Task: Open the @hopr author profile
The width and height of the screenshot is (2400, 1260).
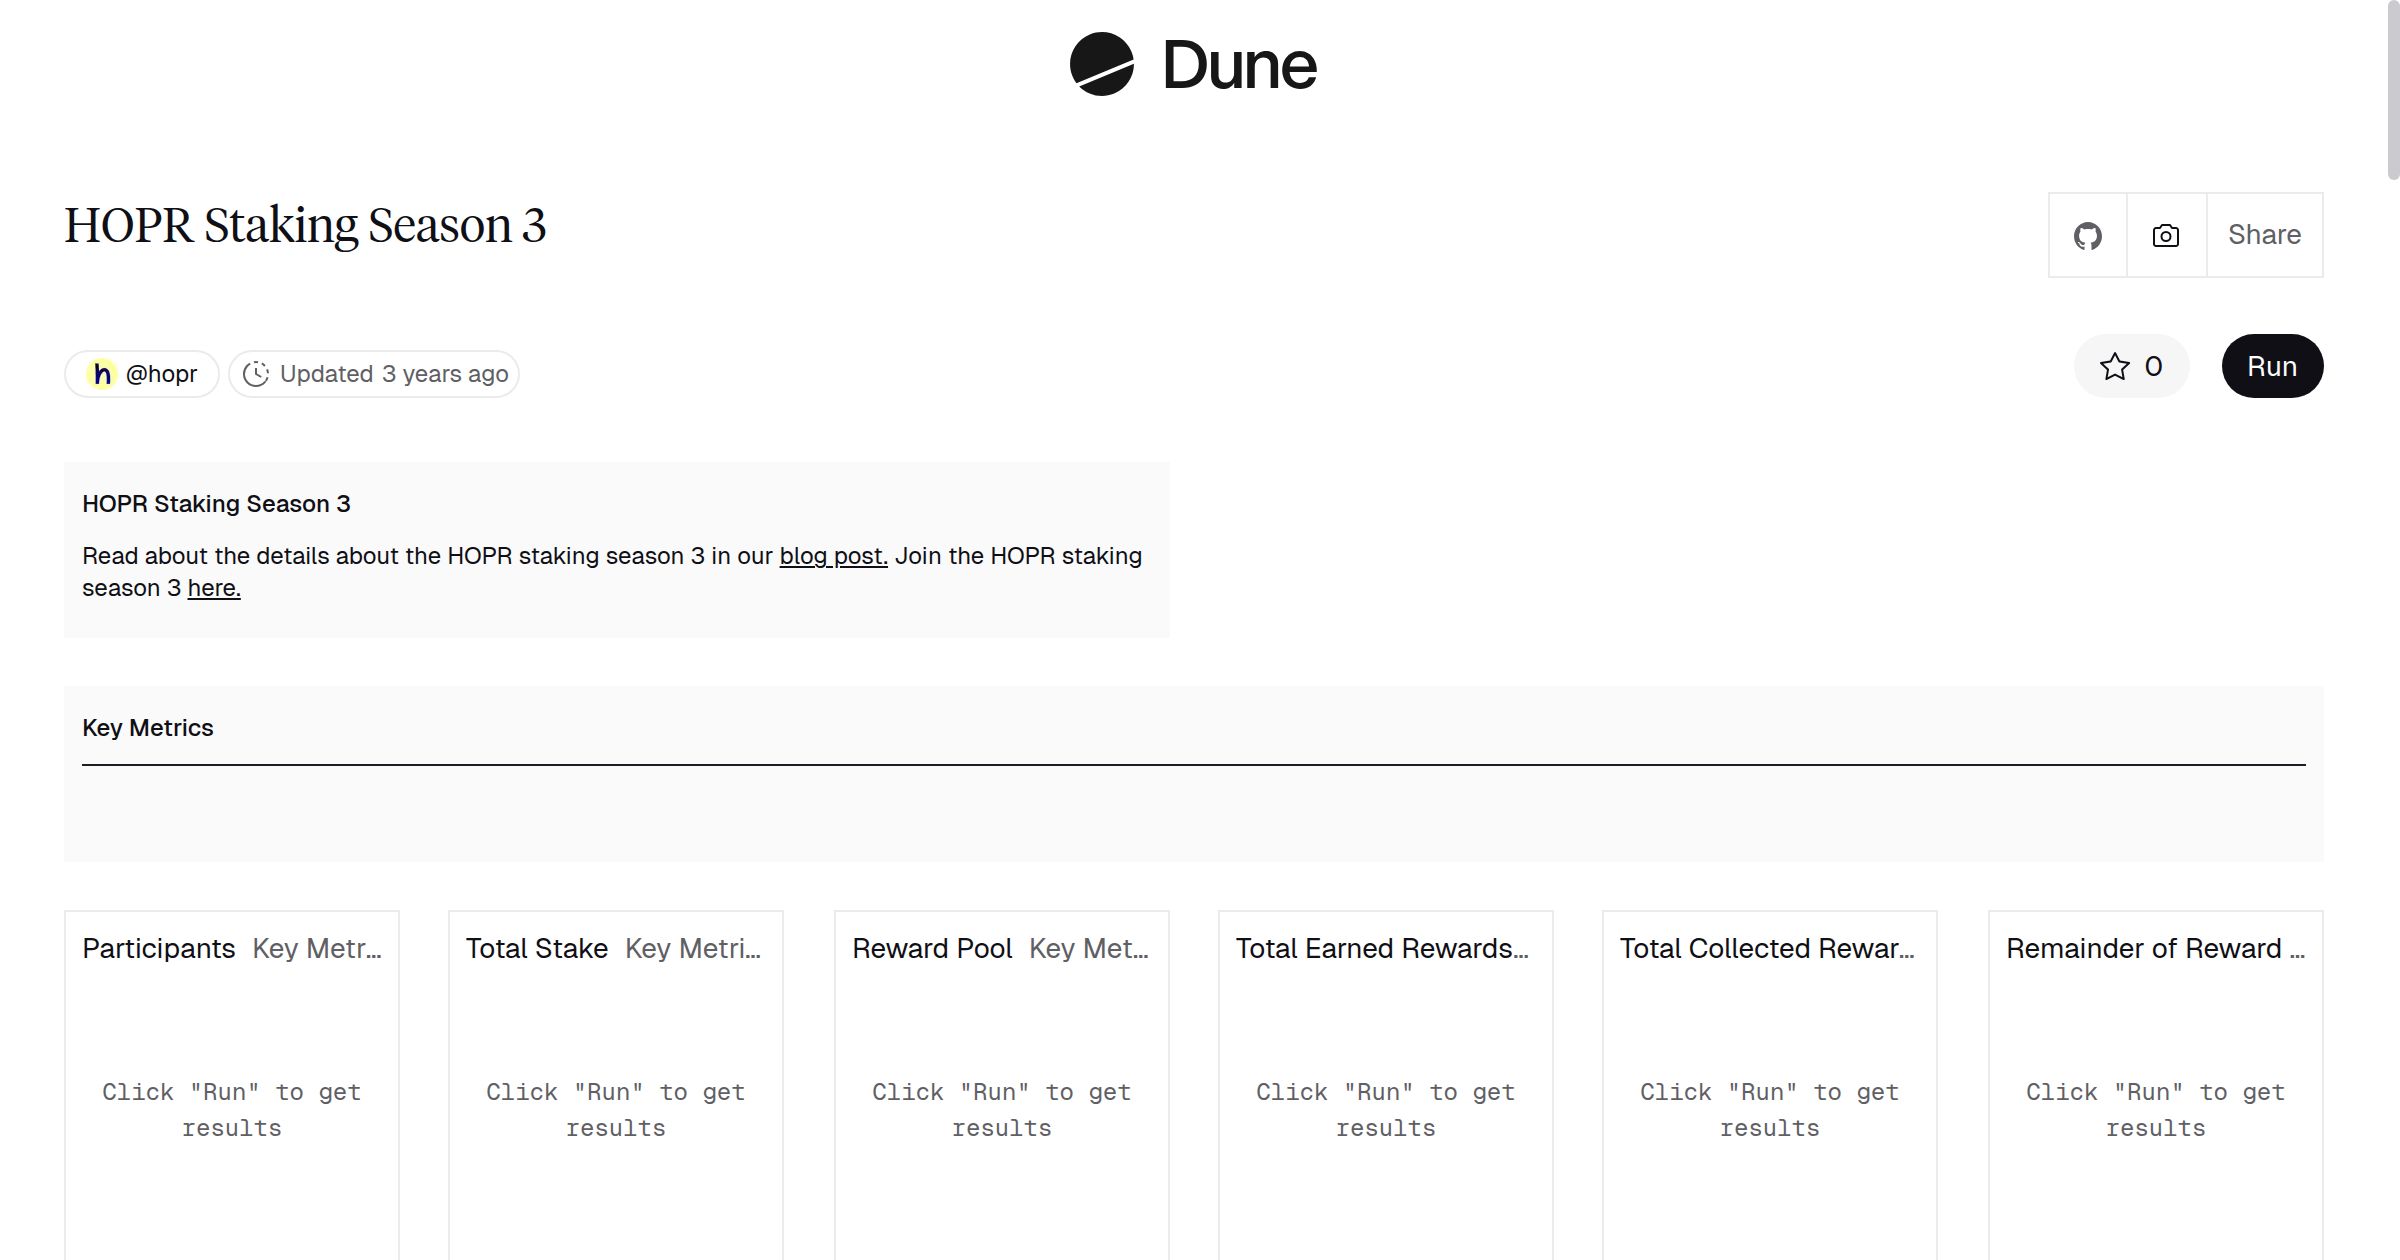Action: pyautogui.click(x=161, y=374)
